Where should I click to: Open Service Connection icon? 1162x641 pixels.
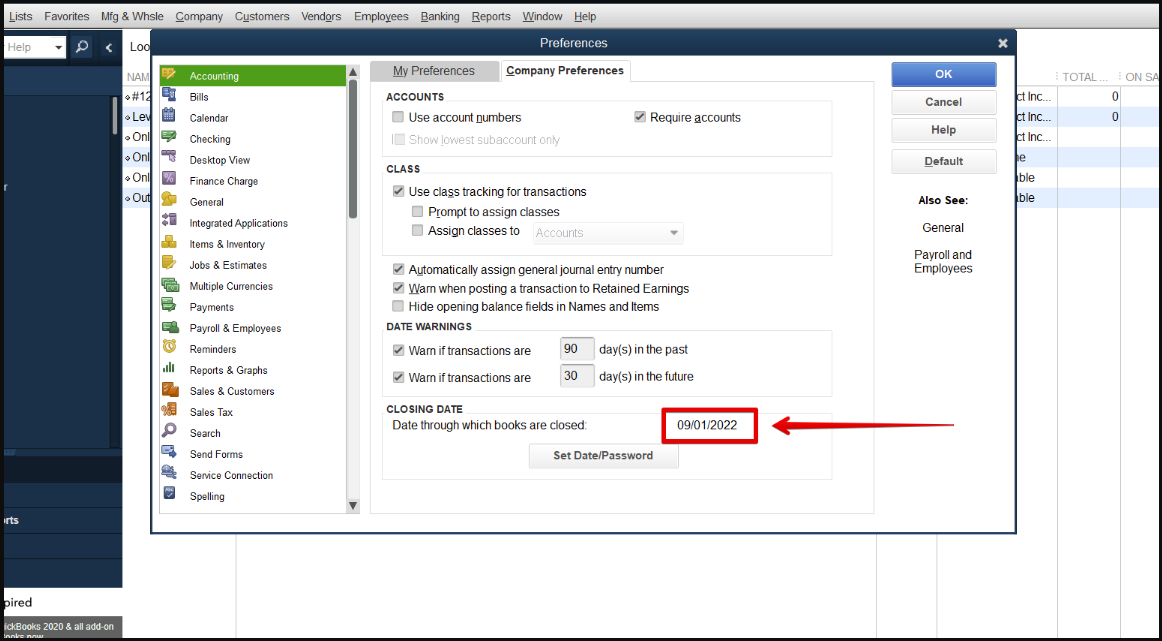(169, 474)
